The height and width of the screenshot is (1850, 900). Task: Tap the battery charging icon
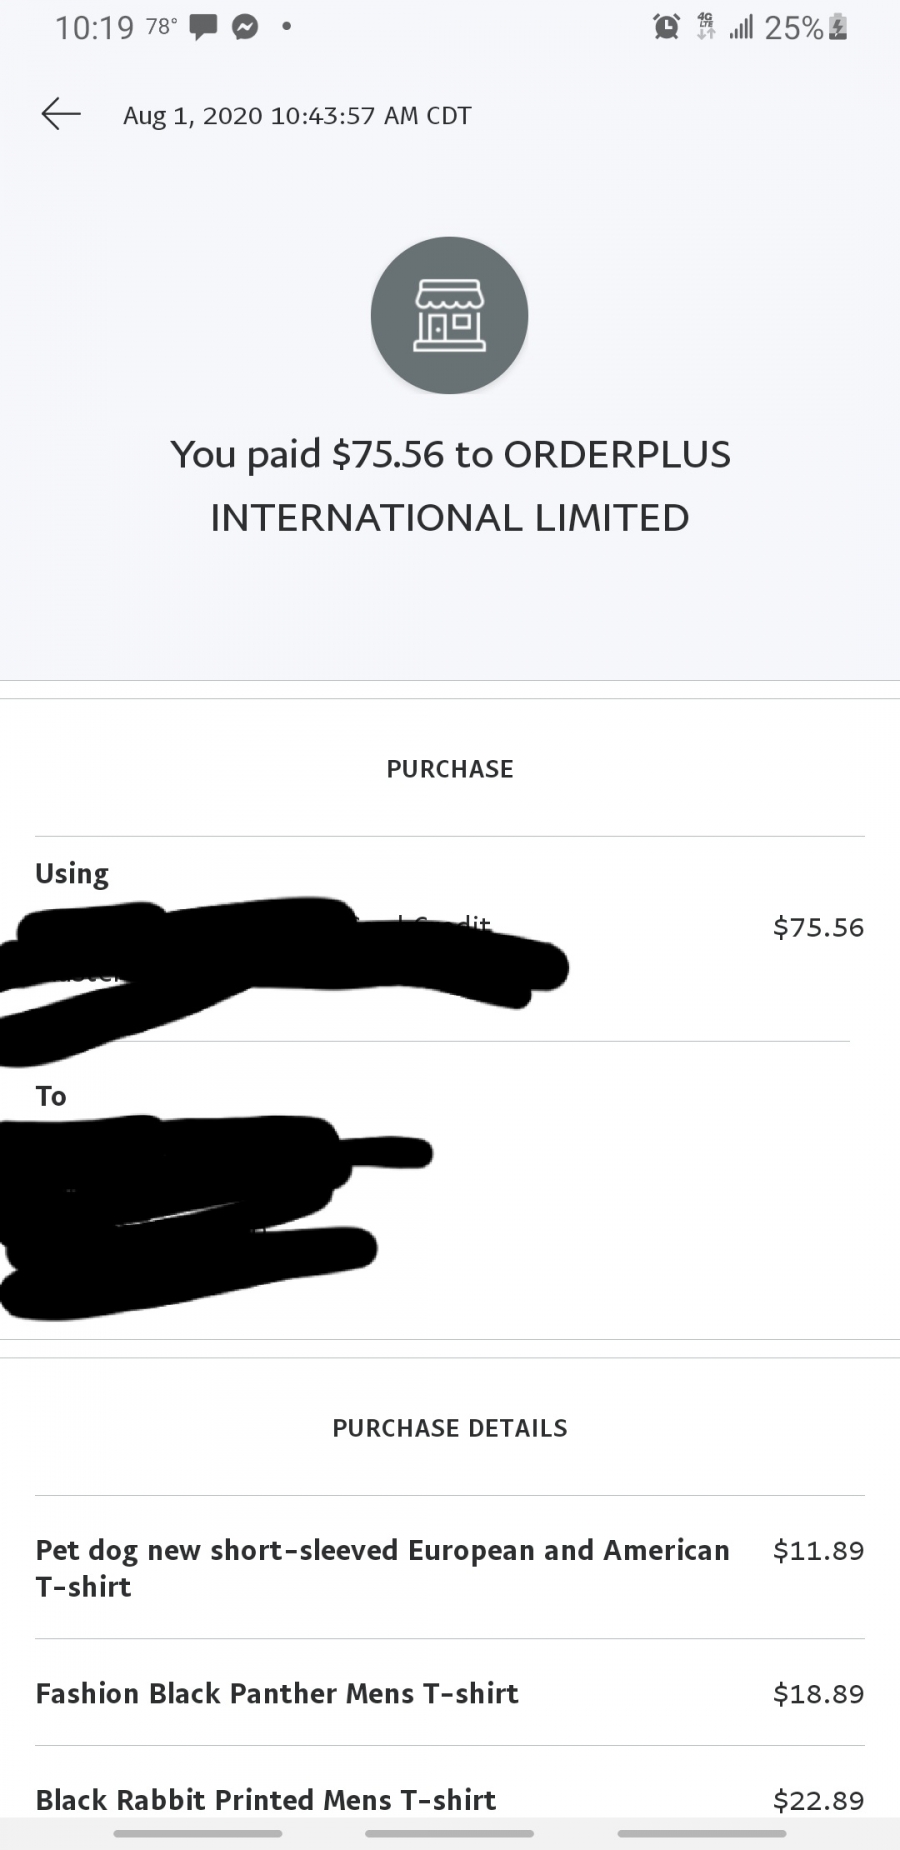click(838, 27)
